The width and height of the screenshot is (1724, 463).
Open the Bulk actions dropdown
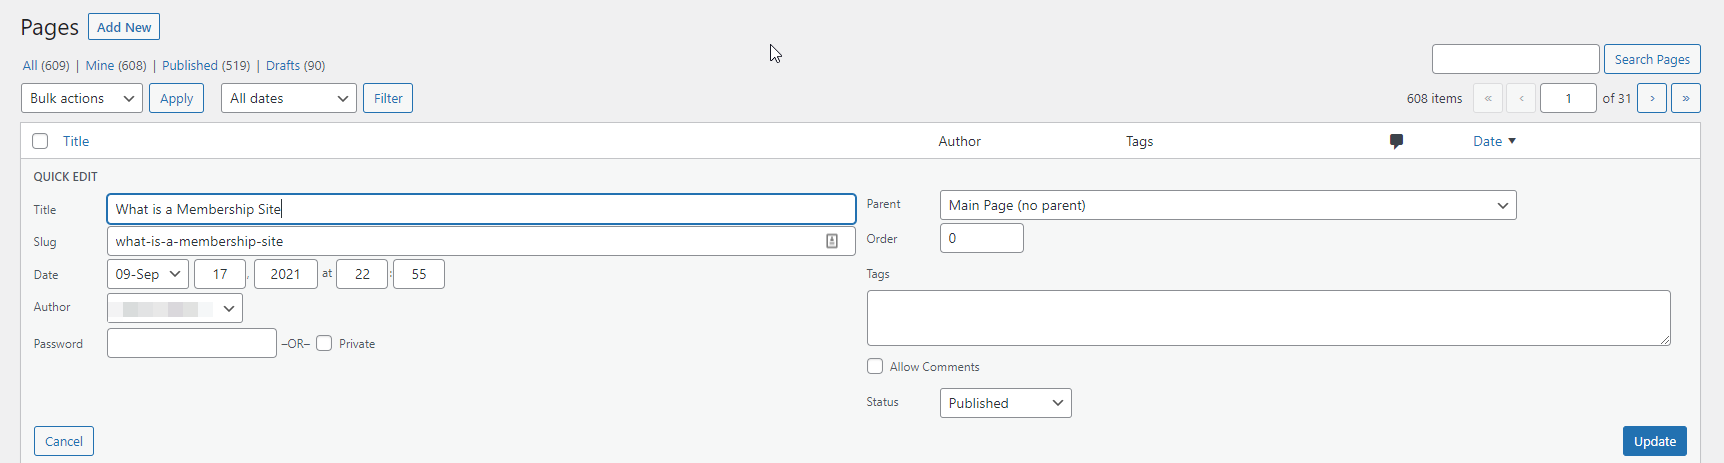(x=82, y=98)
